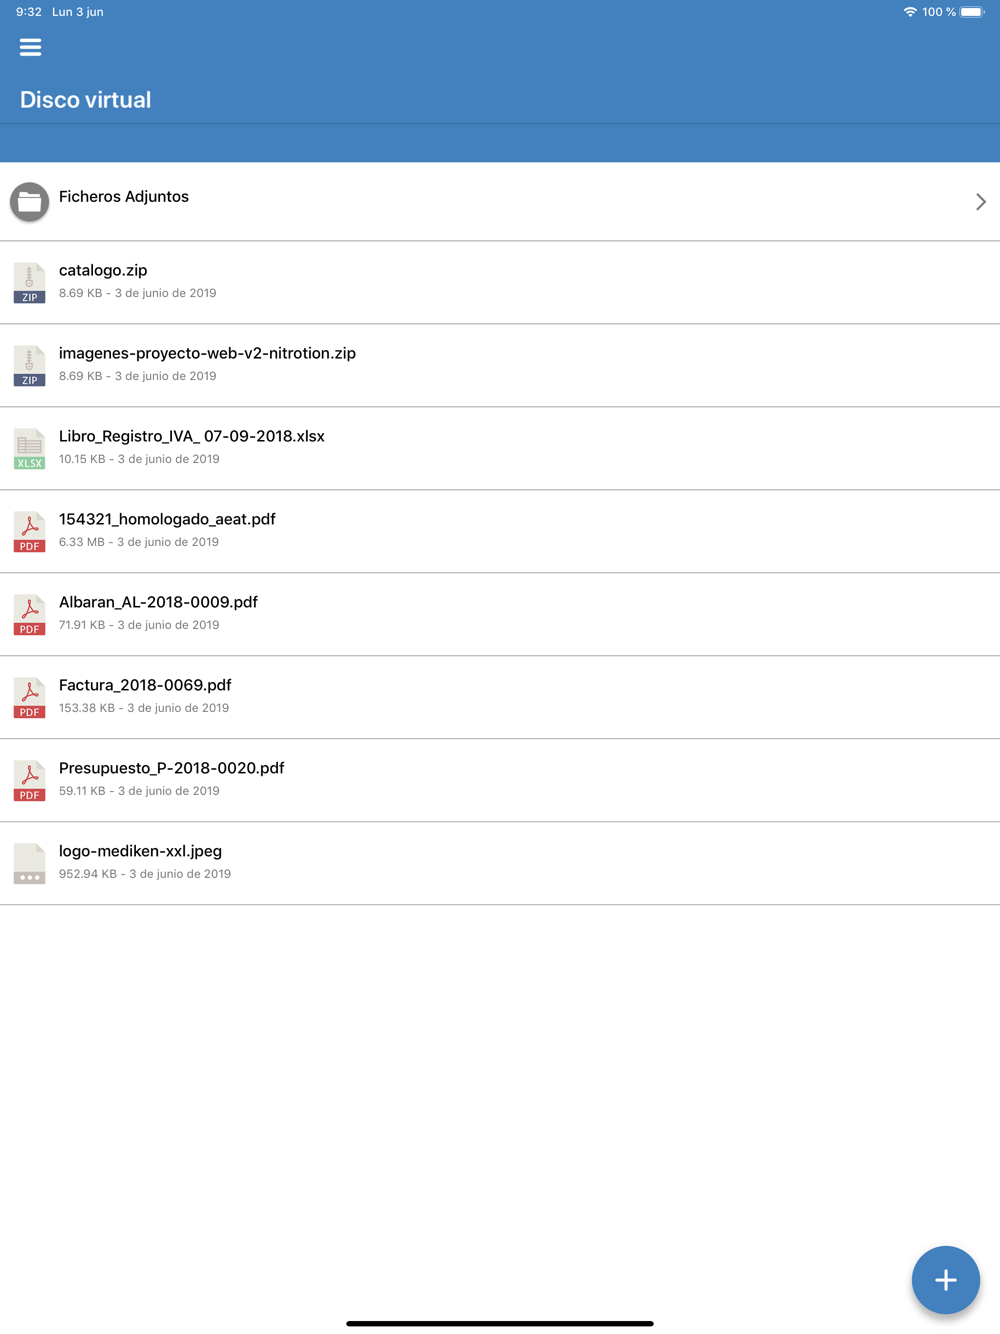The image size is (1000, 1334).
Task: Click the Ficheros Adjuntos folder icon
Action: (30, 202)
